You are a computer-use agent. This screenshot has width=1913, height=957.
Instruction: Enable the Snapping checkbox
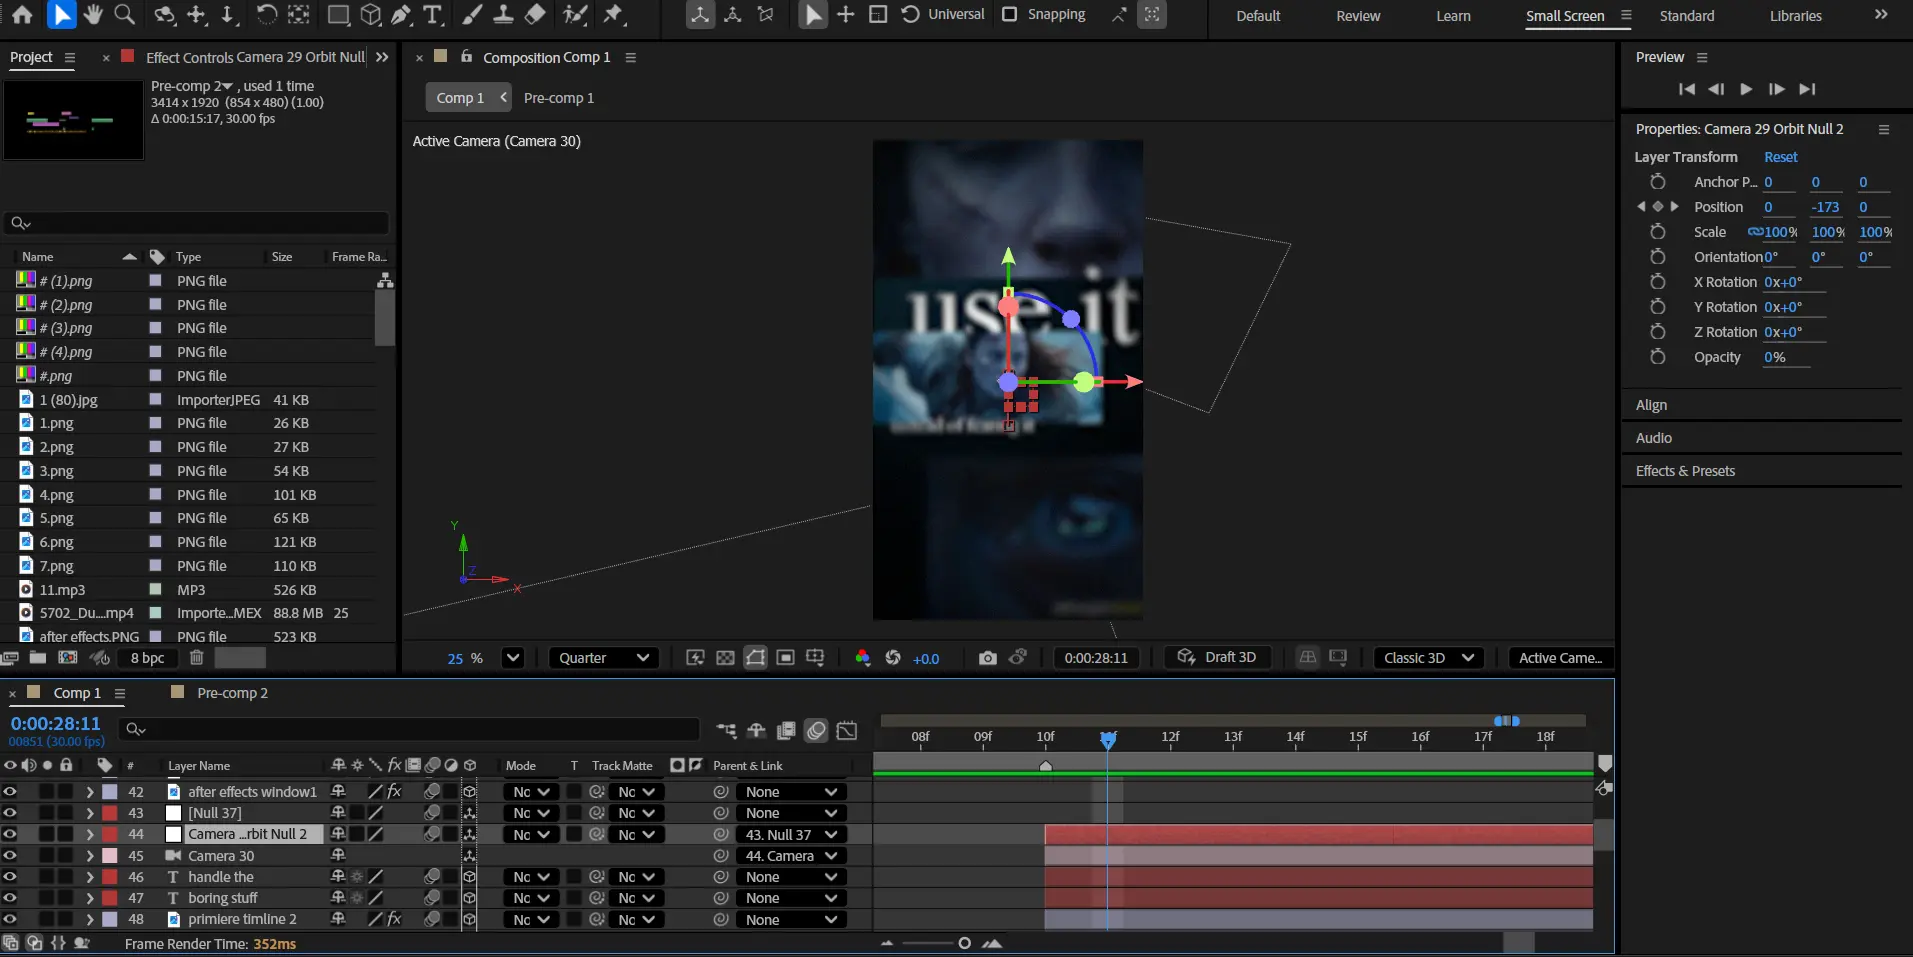pyautogui.click(x=1010, y=14)
